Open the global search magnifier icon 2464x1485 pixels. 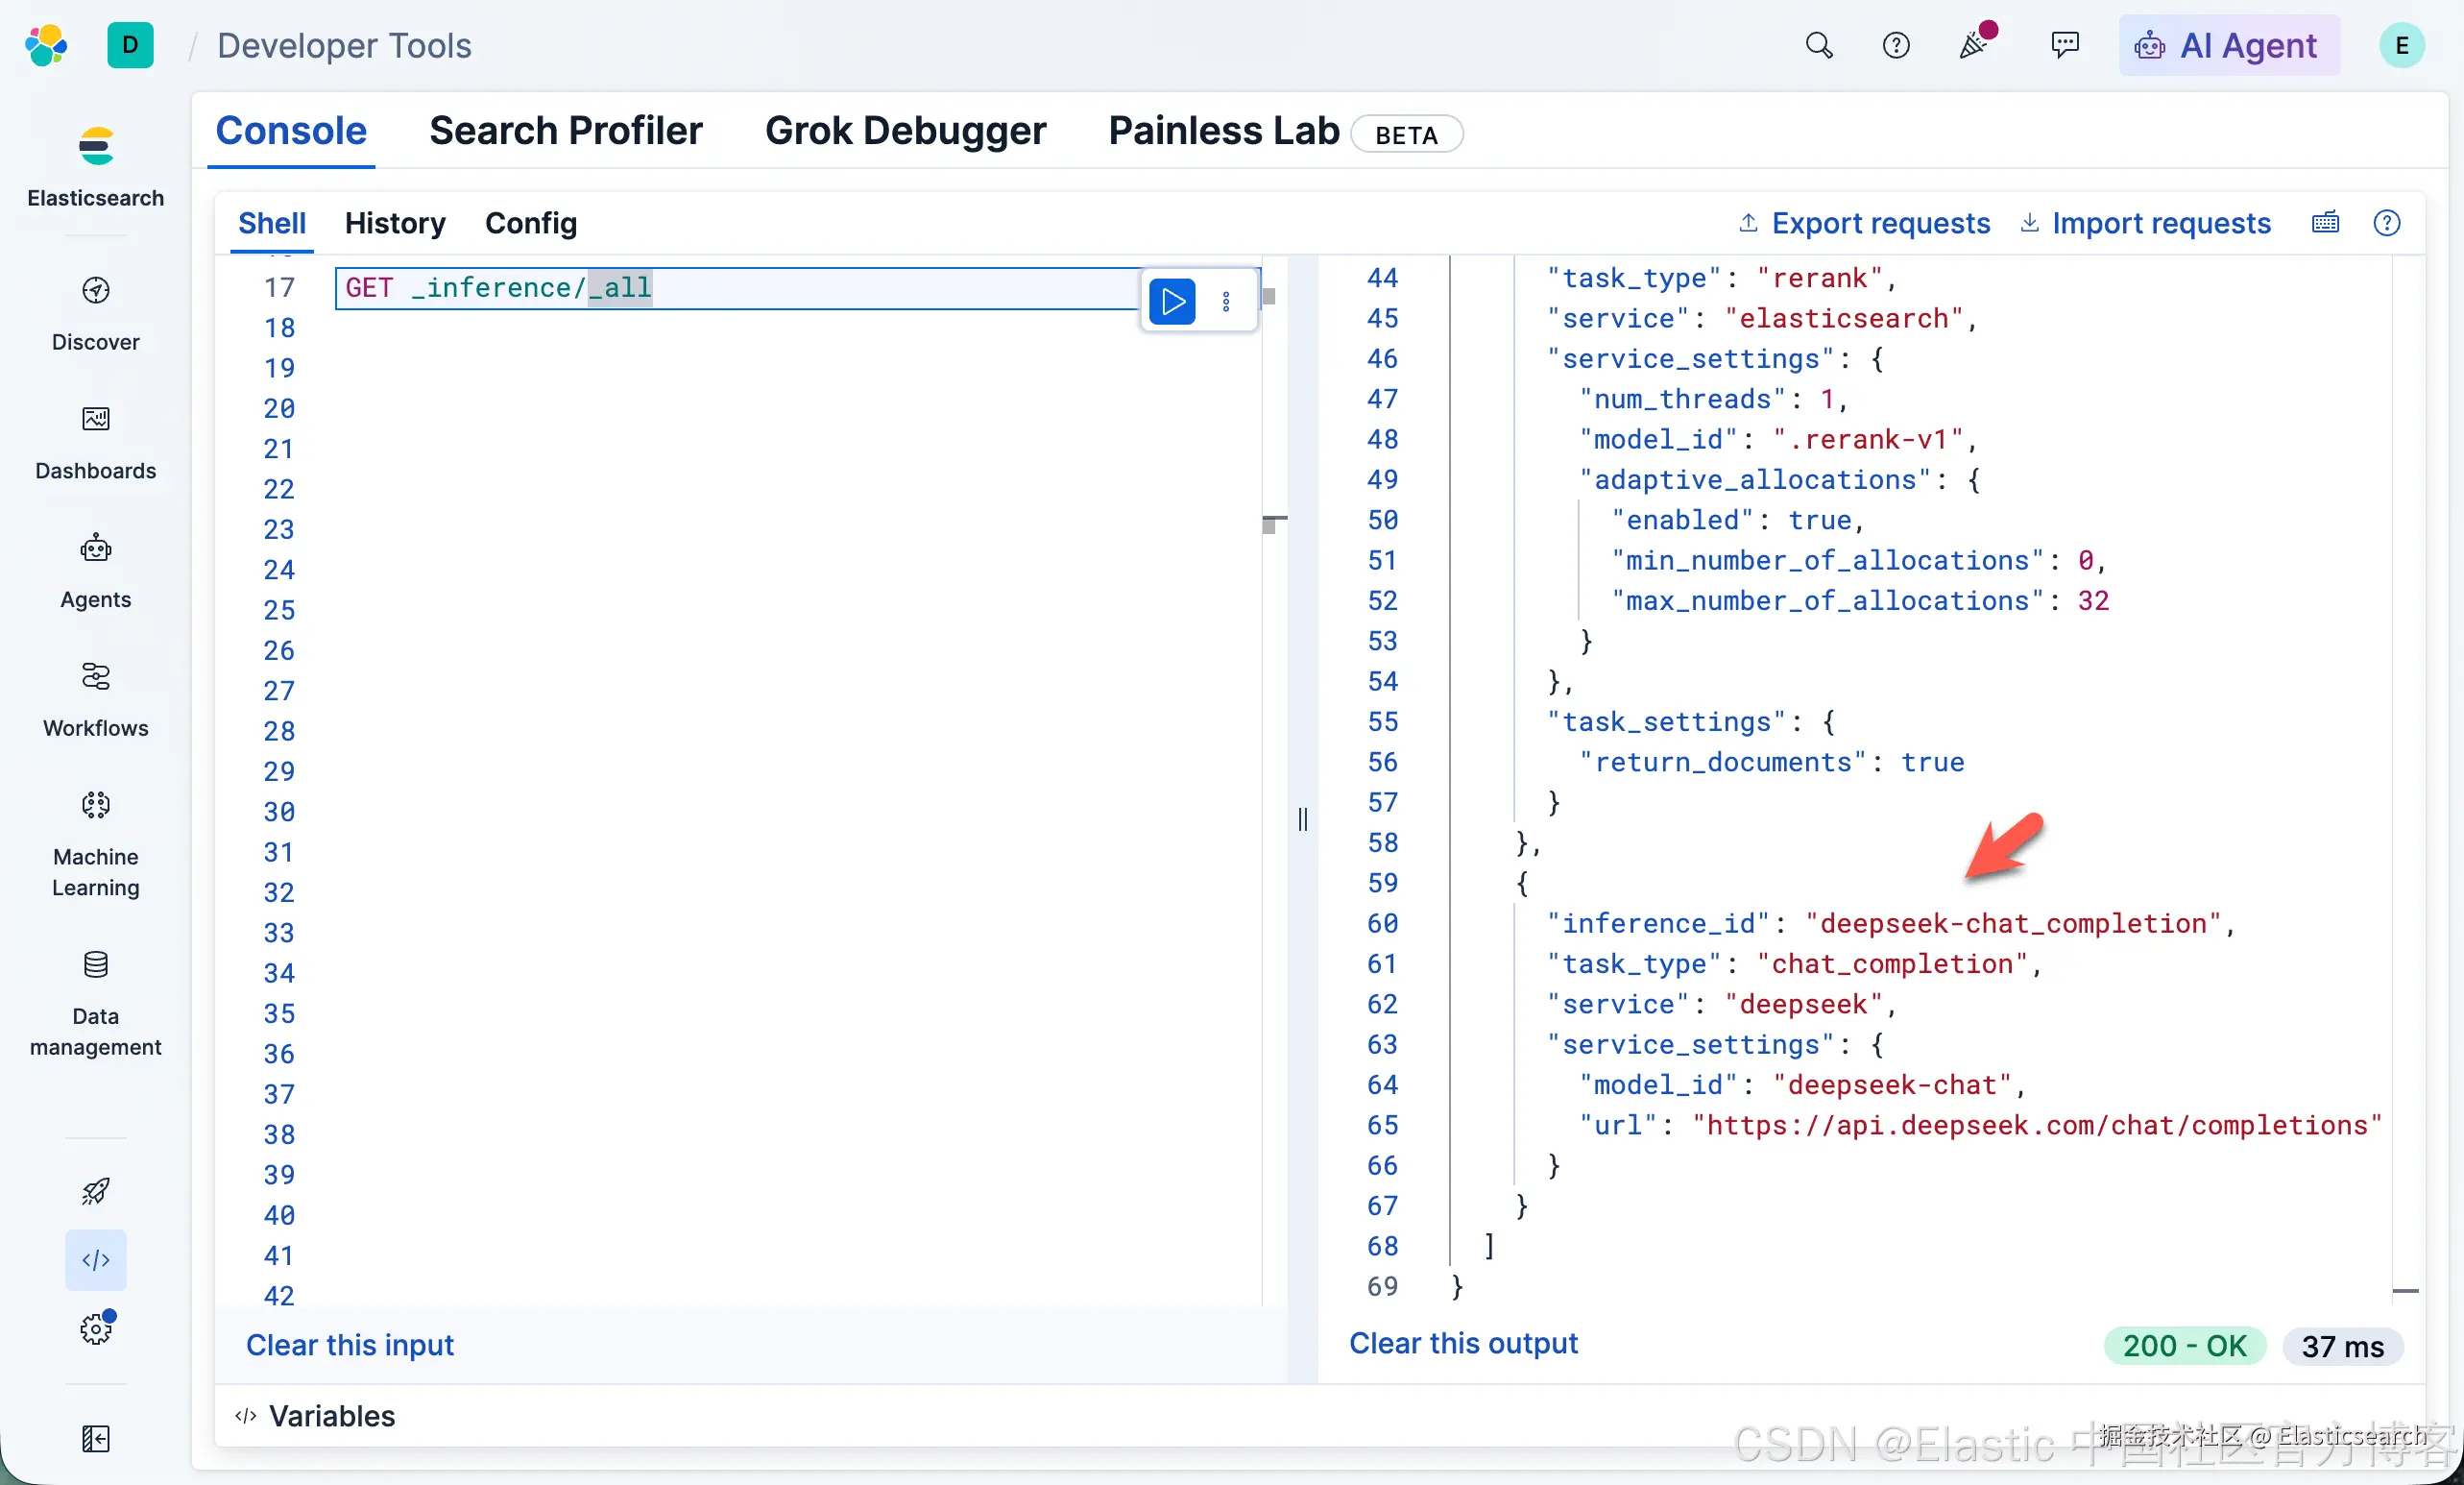1819,45
